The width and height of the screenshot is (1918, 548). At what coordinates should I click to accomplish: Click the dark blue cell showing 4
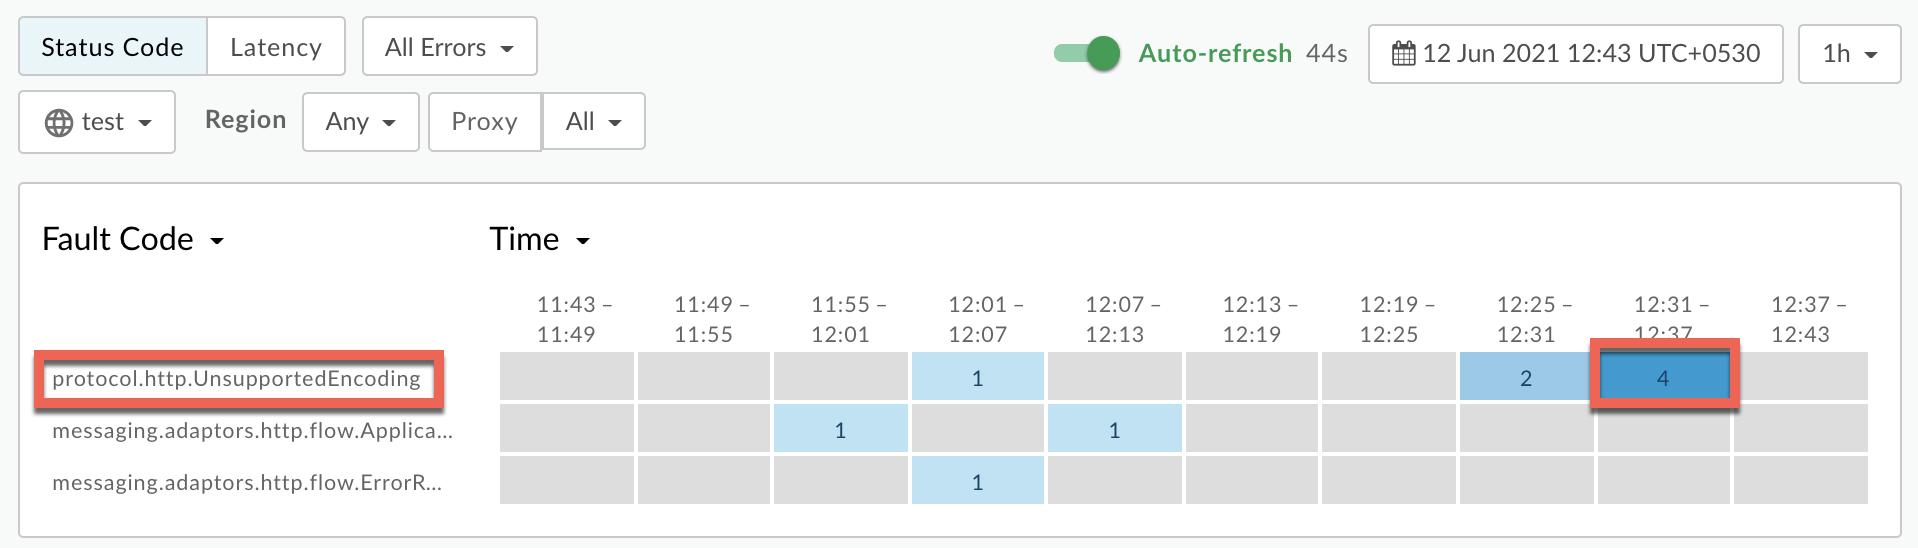(x=1663, y=379)
